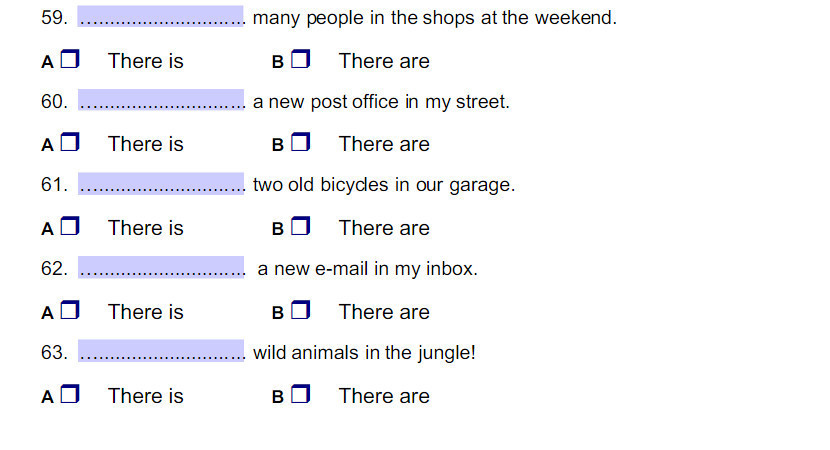Click 'There are' text for bicycles question
The image size is (830, 450).
click(384, 228)
